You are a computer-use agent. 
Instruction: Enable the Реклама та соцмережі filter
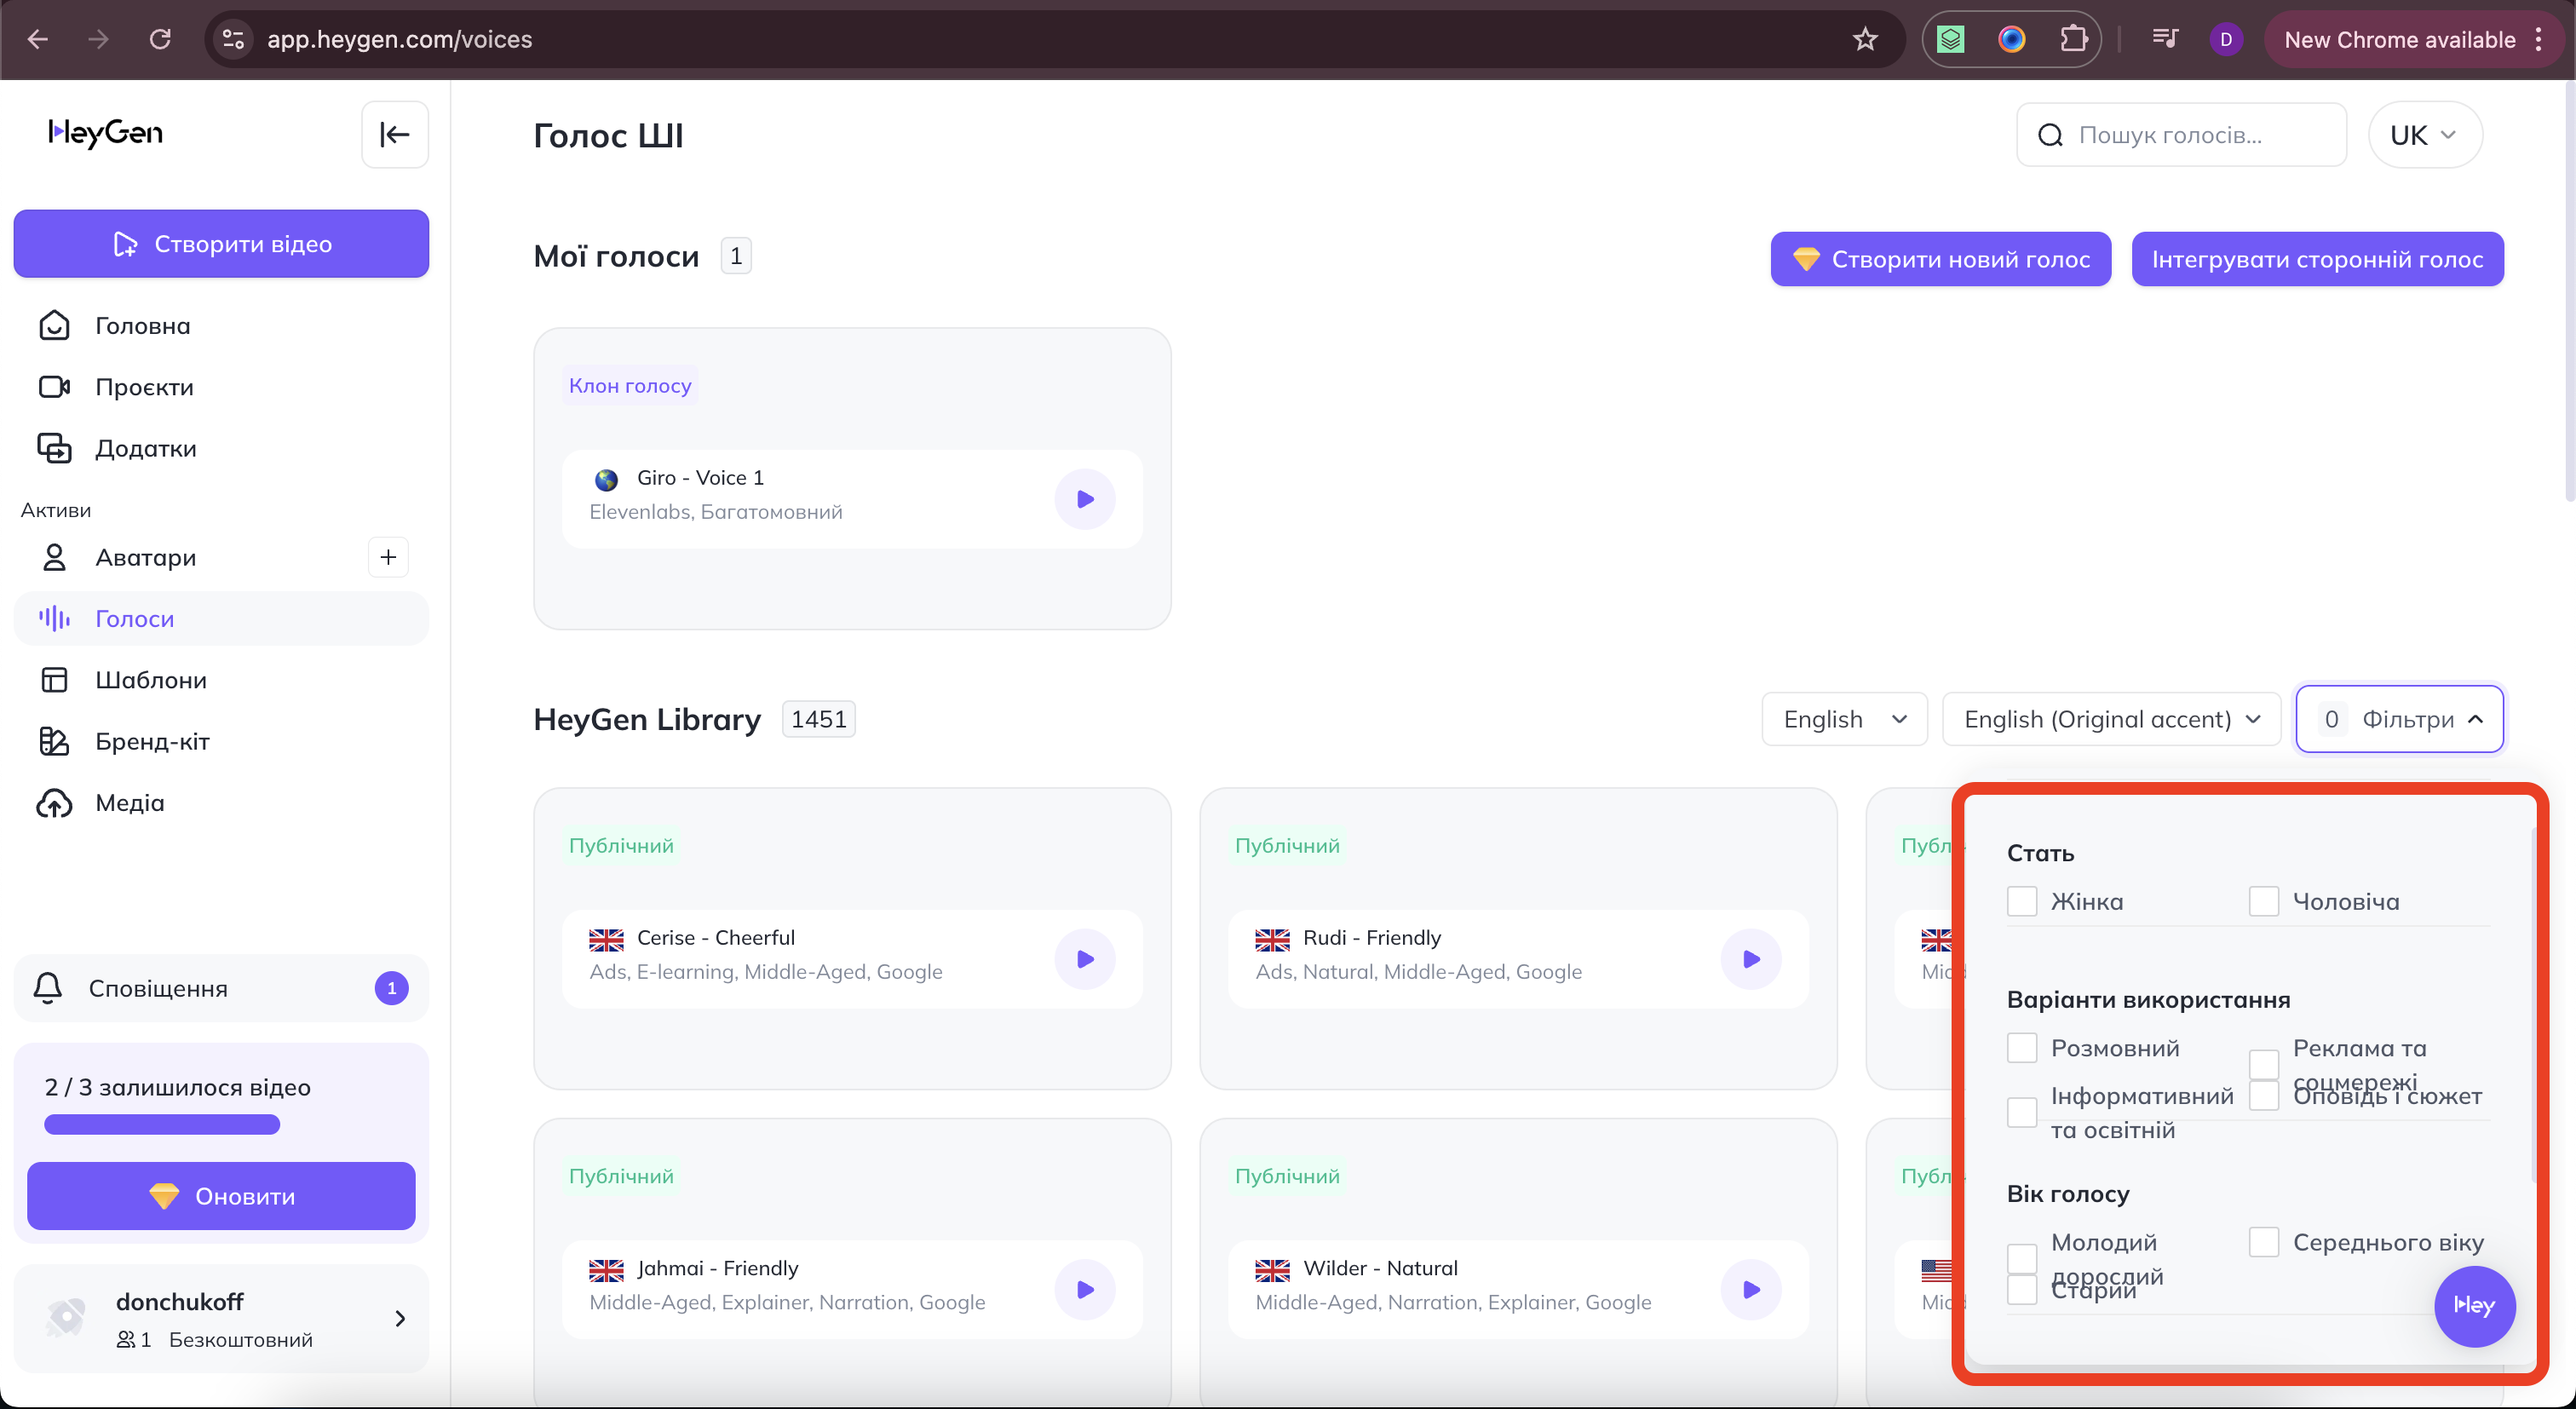pyautogui.click(x=2264, y=1064)
